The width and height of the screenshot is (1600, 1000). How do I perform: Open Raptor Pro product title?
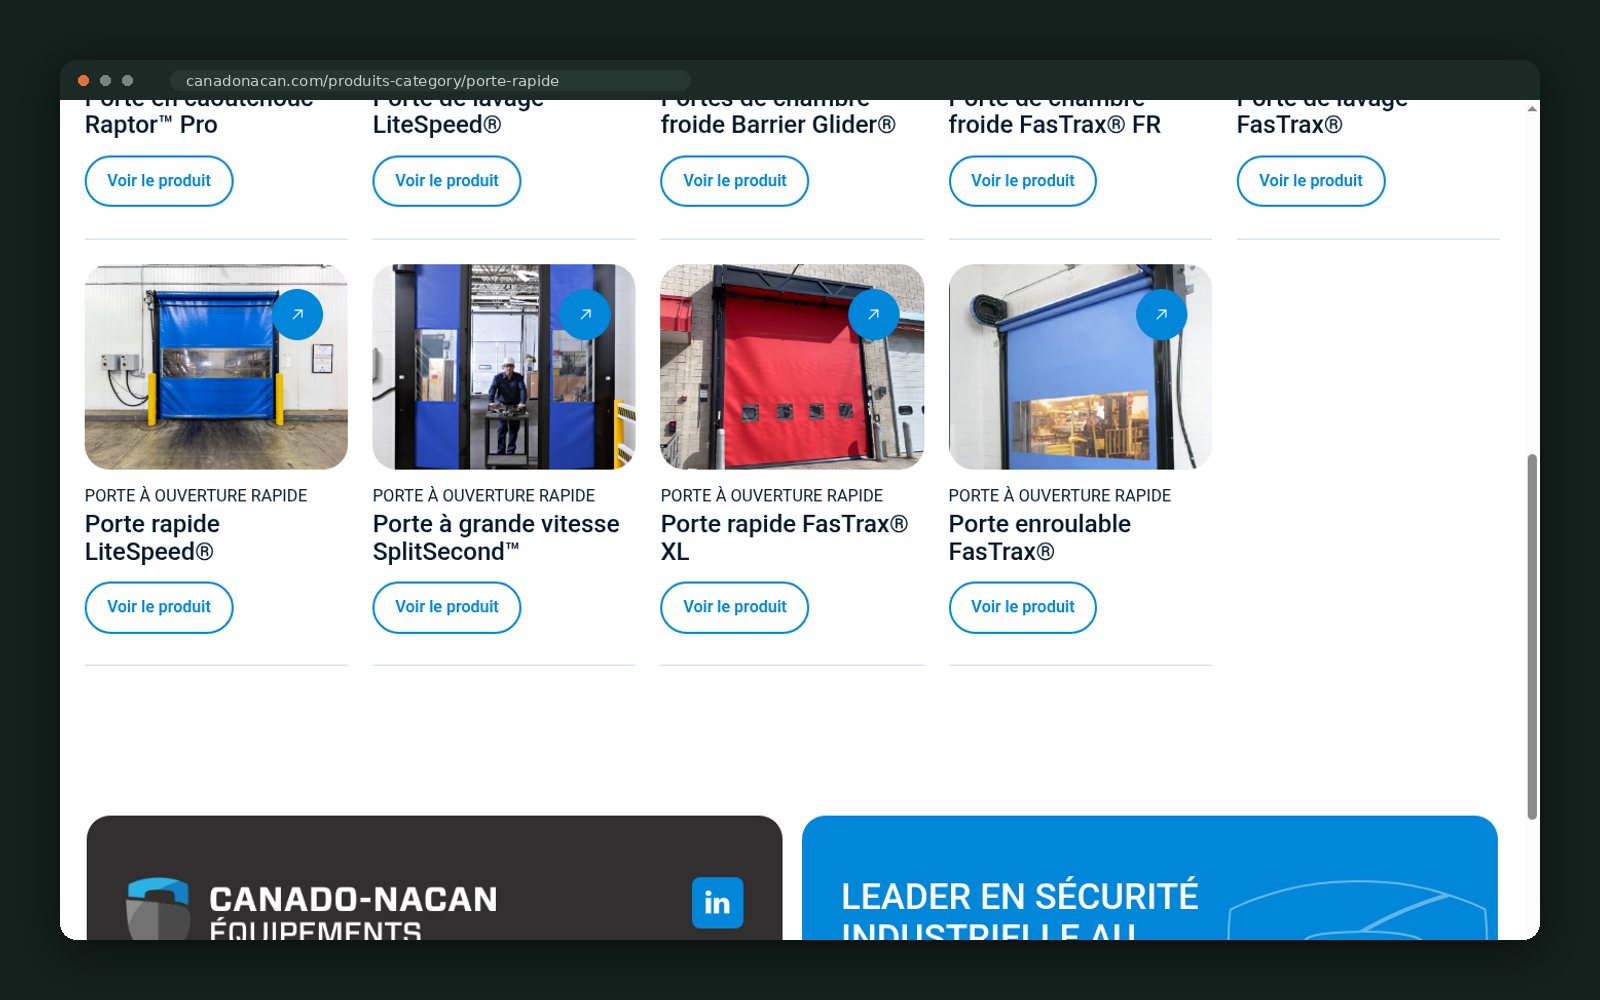[199, 118]
